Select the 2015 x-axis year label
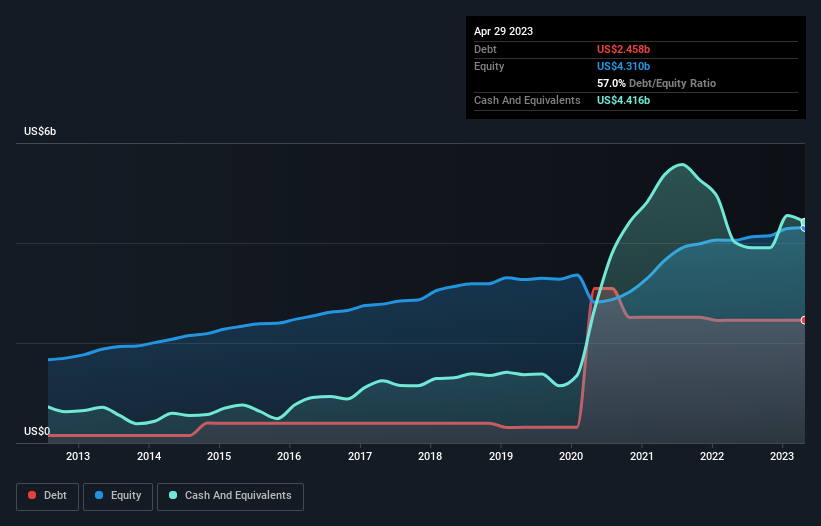The width and height of the screenshot is (821, 526). pos(219,457)
